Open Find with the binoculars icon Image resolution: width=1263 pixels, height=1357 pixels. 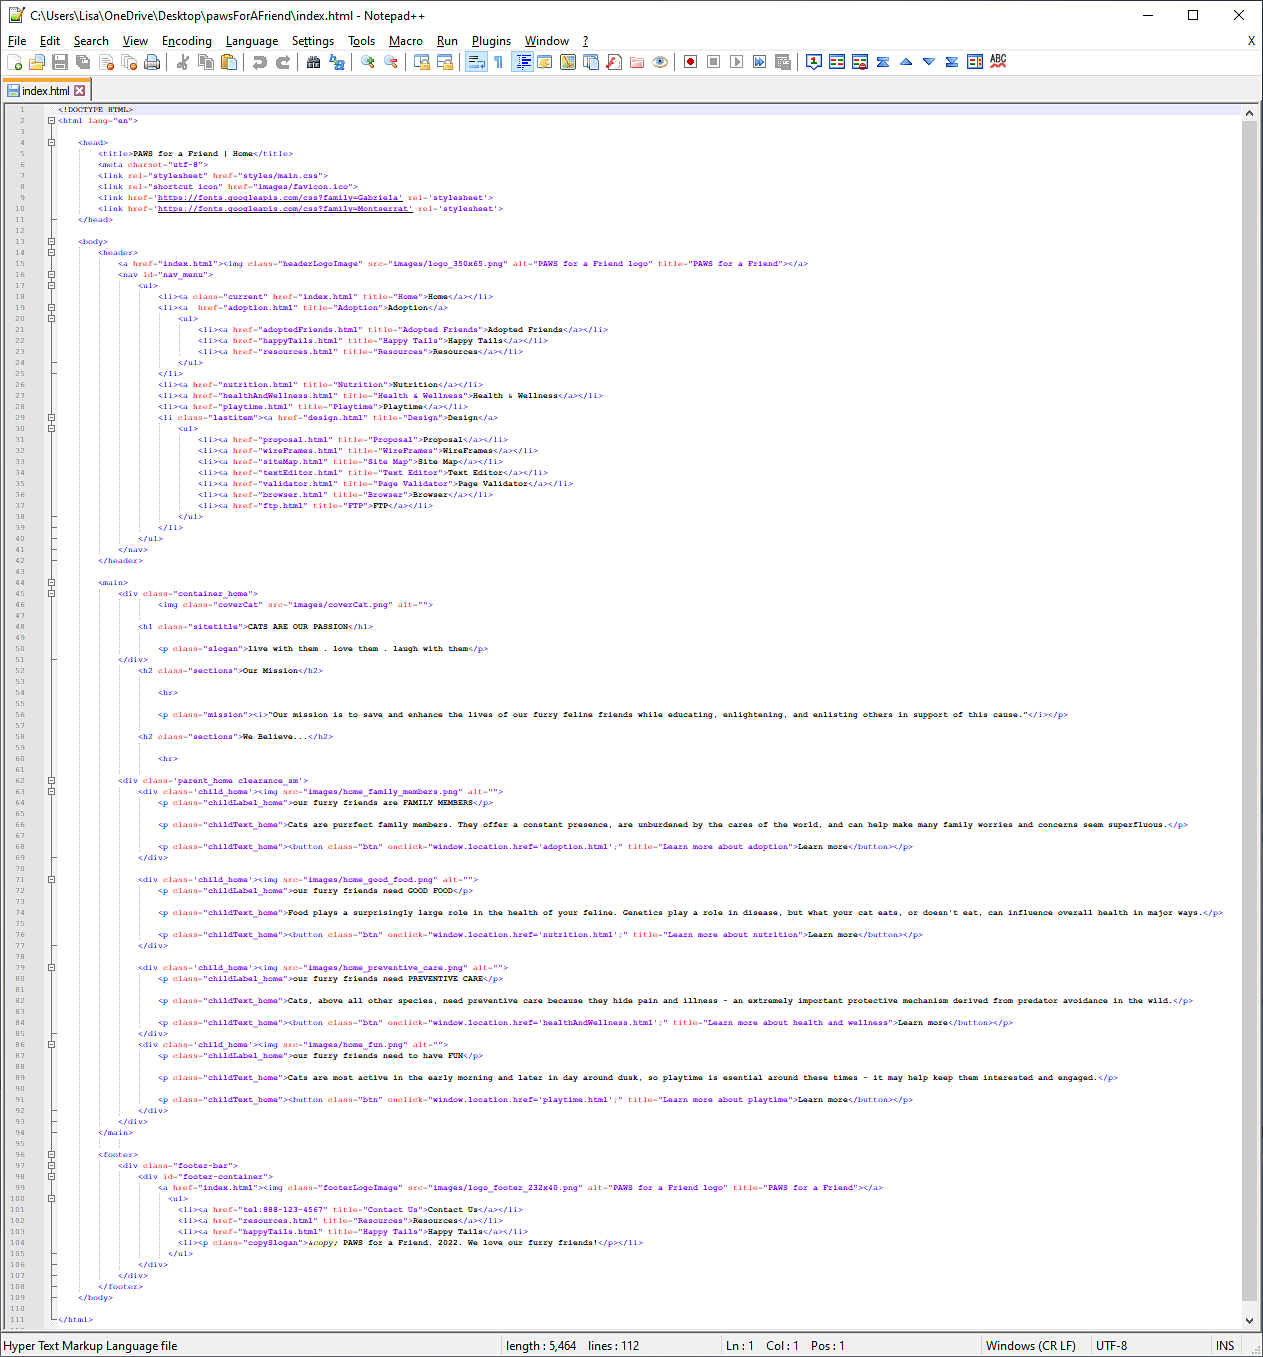tap(314, 61)
